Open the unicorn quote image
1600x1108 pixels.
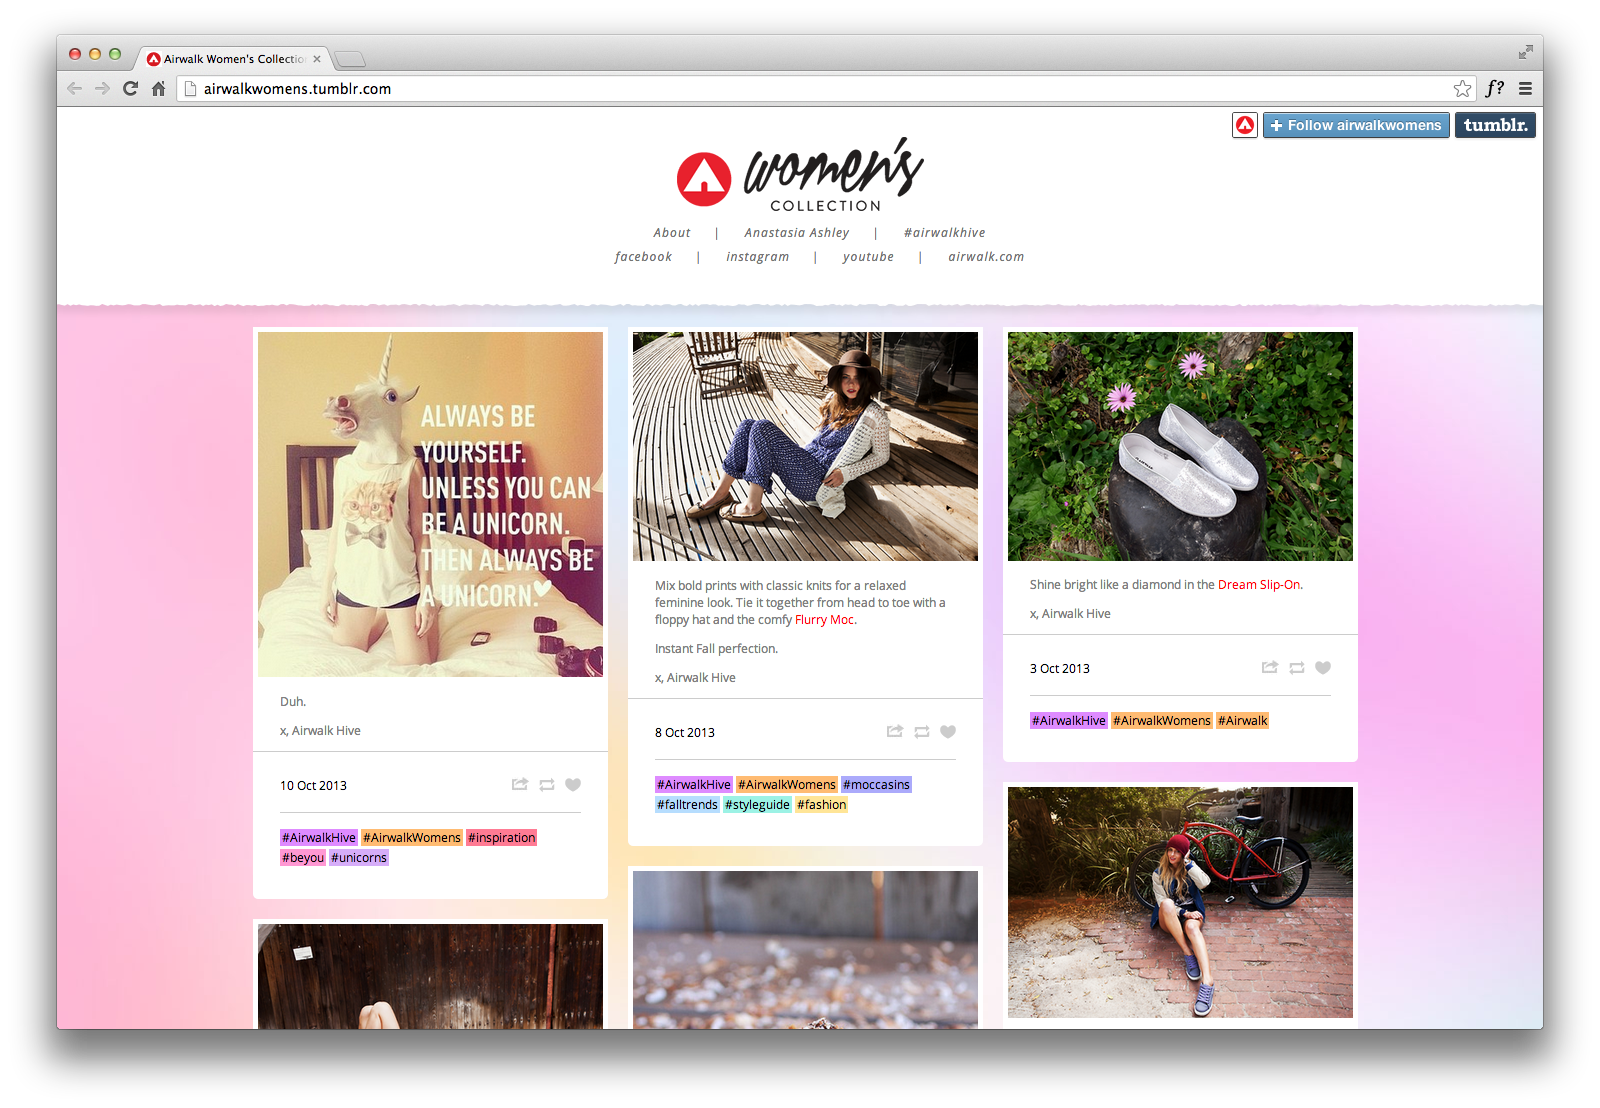tap(430, 504)
